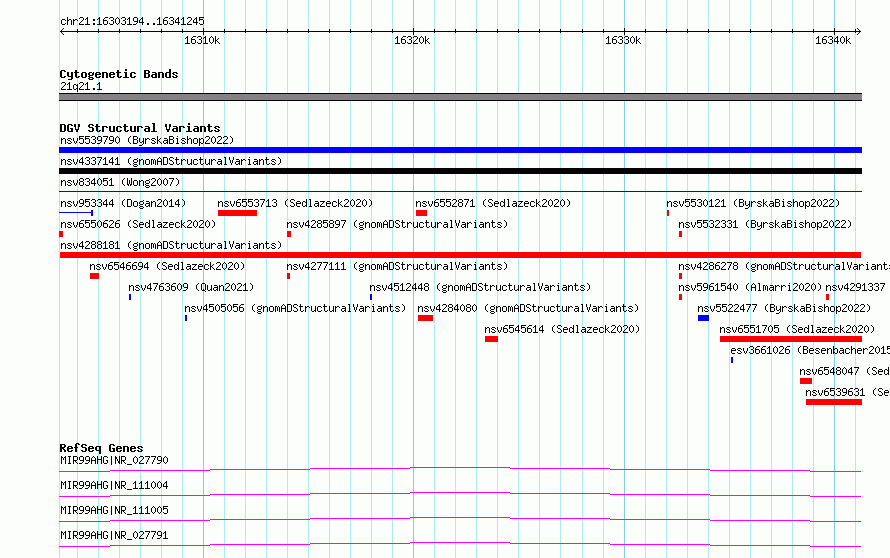Viewport: 890px width, 558px height.
Task: Click nsv5532331 (ByrskaBishop2022) label
Action: click(765, 224)
